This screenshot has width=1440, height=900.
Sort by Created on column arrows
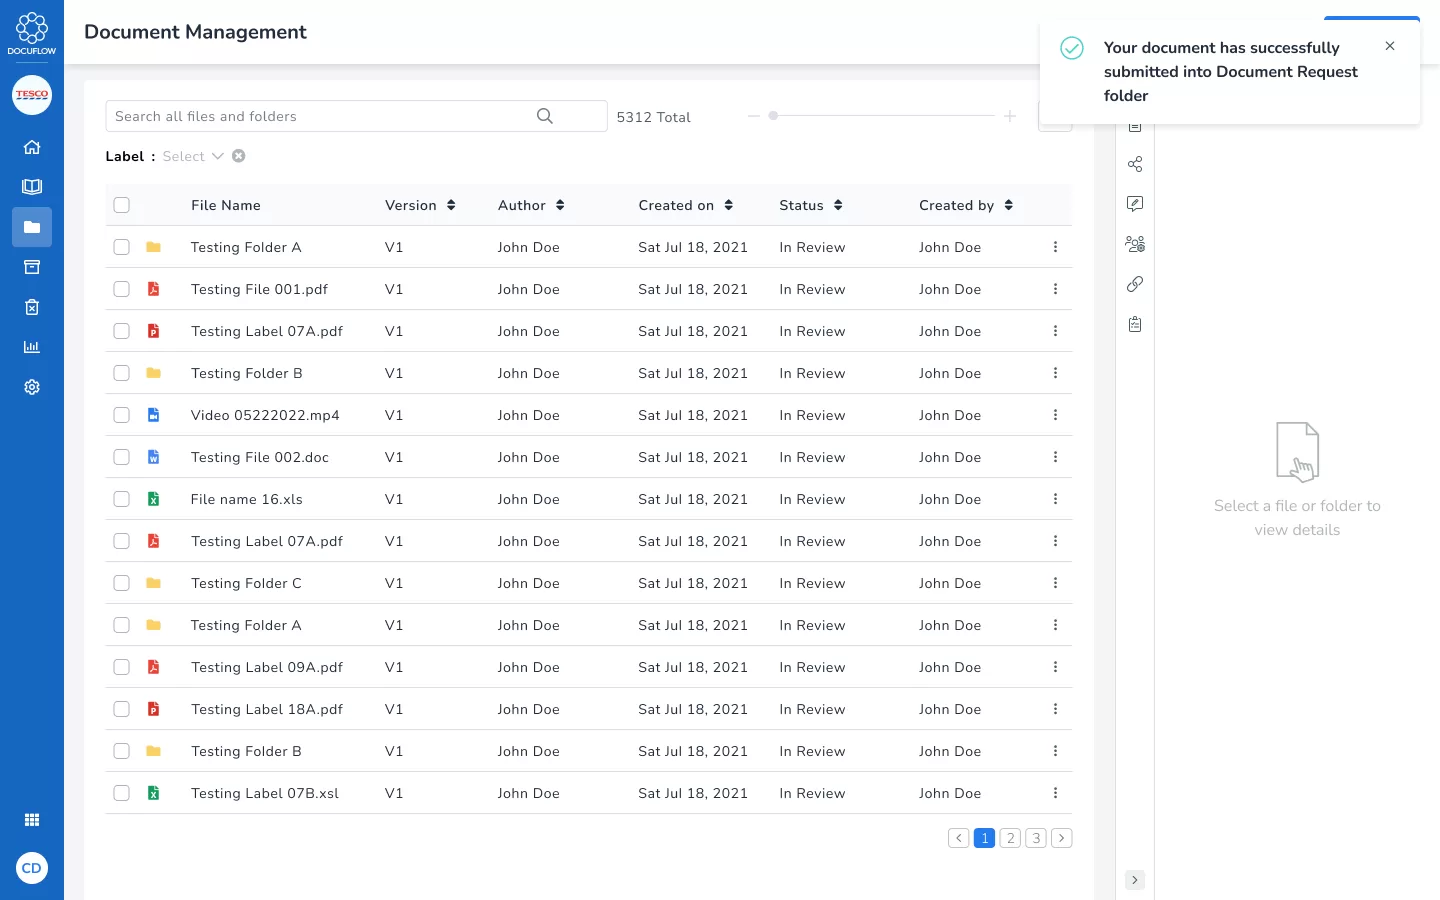[x=729, y=205]
